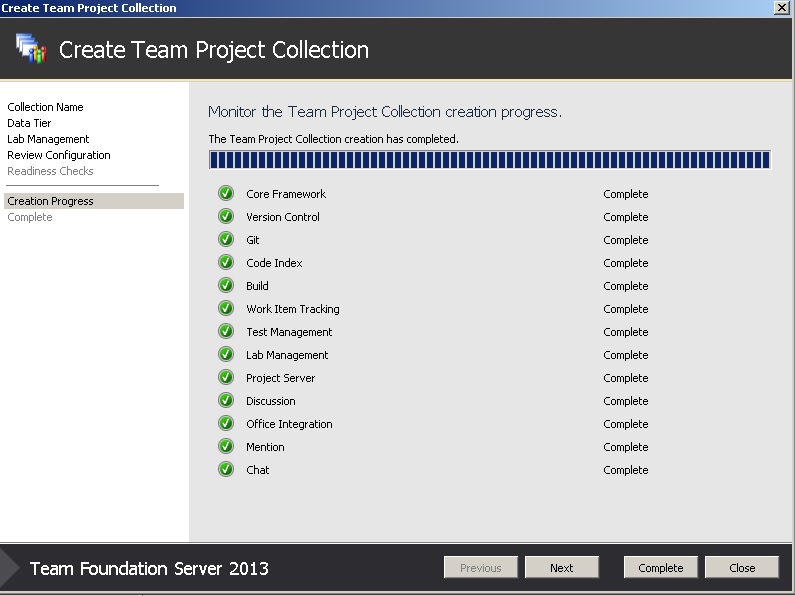Click the green check icon beside Project Server
795x596 pixels.
[226, 377]
